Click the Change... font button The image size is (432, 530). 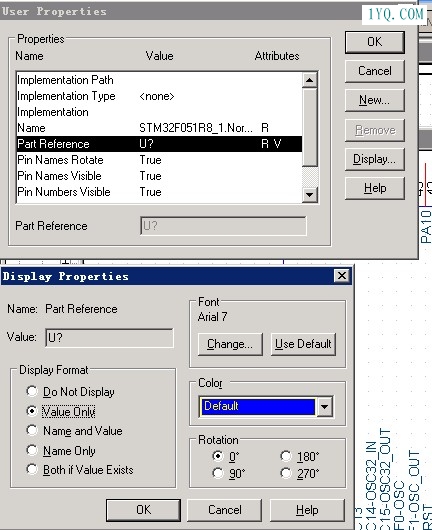point(230,344)
